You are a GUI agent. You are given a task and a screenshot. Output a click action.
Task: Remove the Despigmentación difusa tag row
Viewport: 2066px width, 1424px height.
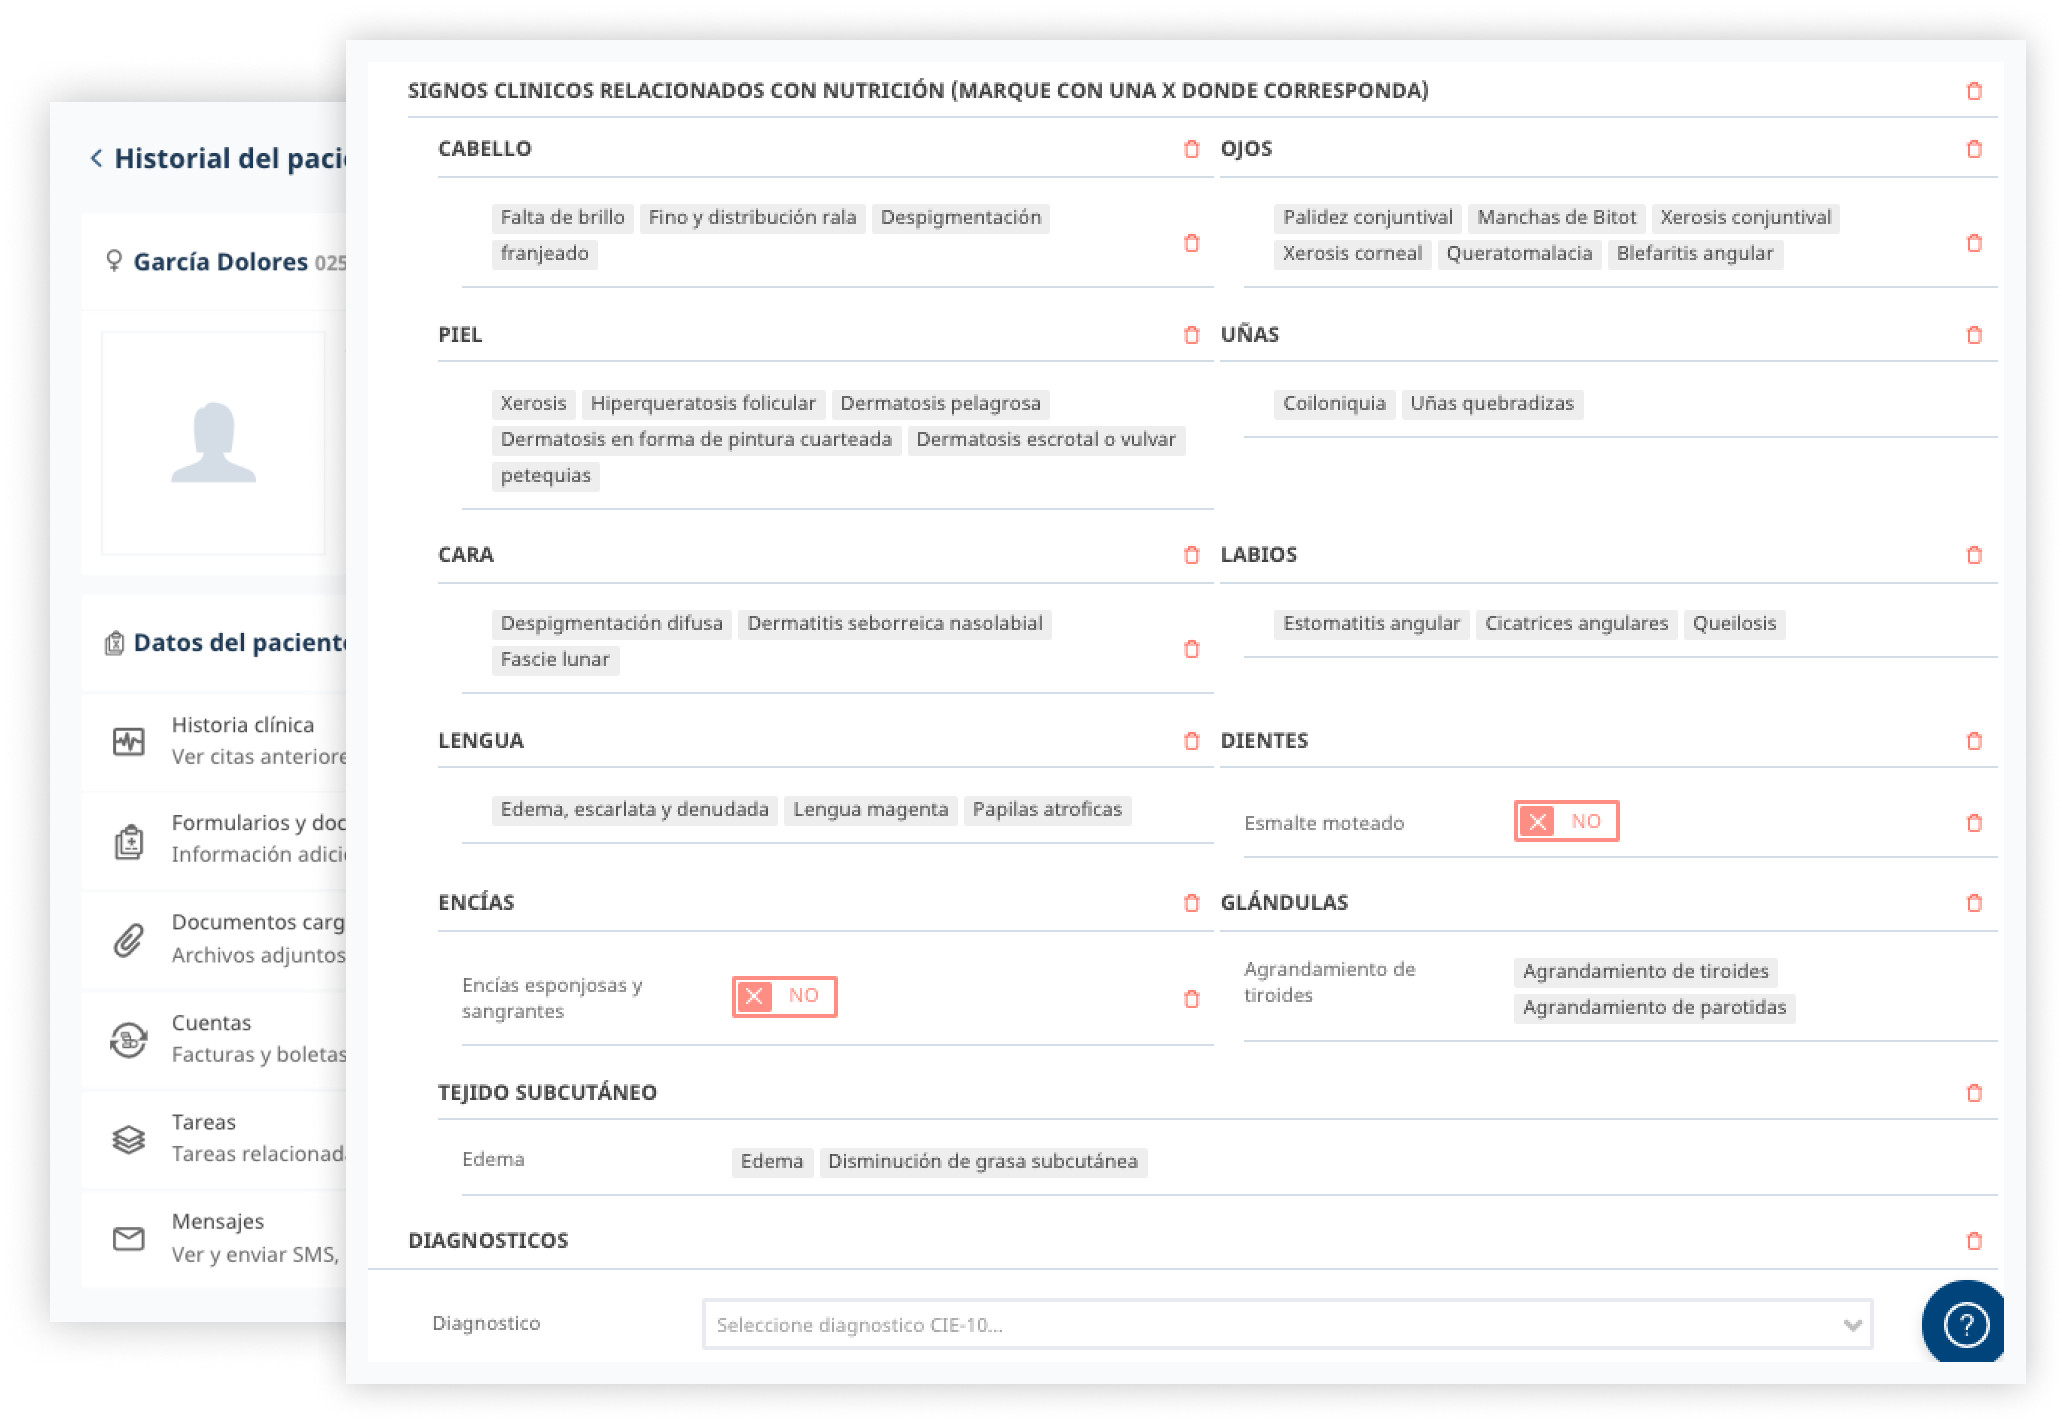point(1191,649)
